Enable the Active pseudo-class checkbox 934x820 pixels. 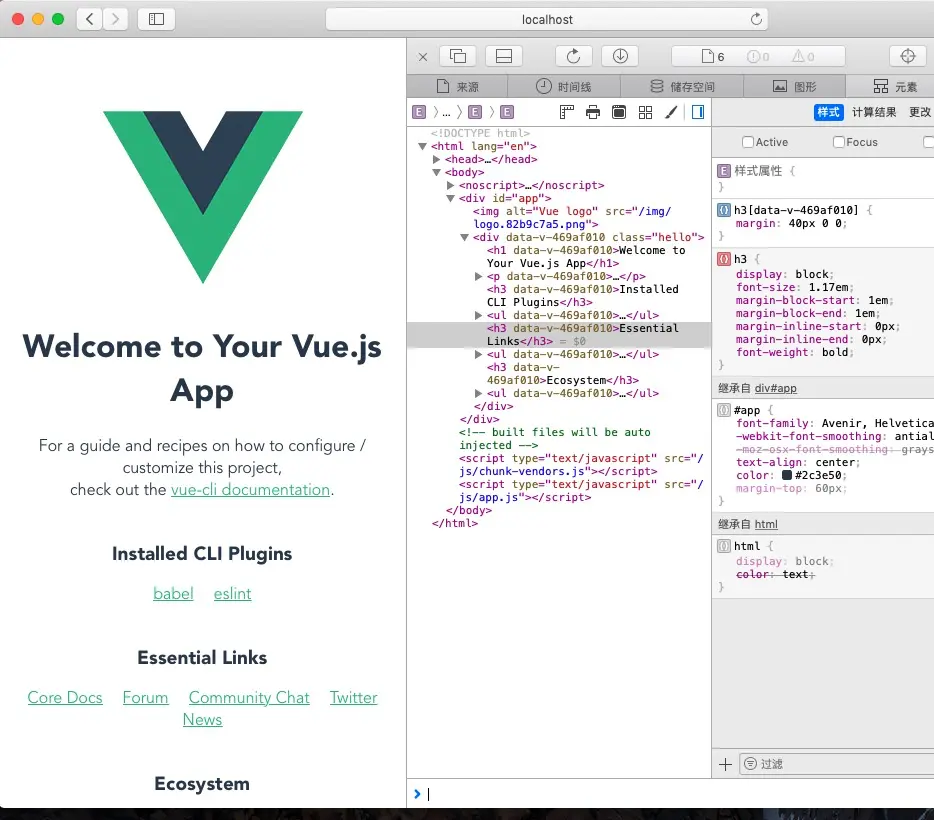(x=748, y=142)
